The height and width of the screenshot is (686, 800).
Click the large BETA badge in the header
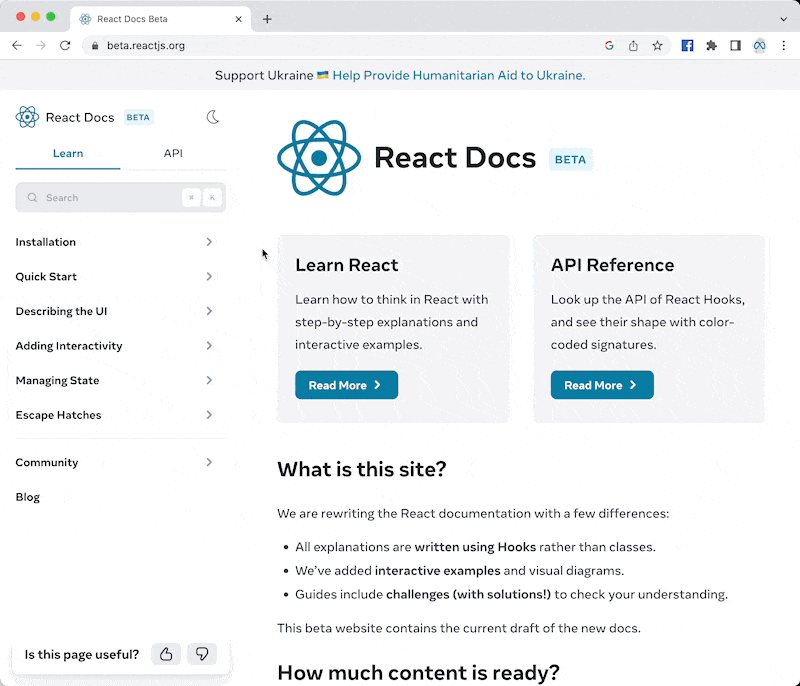(x=570, y=160)
